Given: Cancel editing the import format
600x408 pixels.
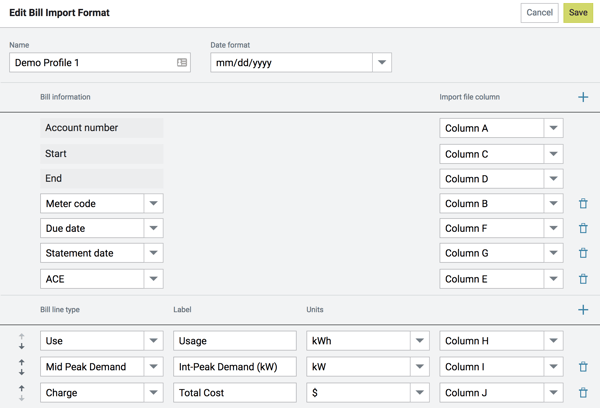Looking at the screenshot, I should point(539,13).
